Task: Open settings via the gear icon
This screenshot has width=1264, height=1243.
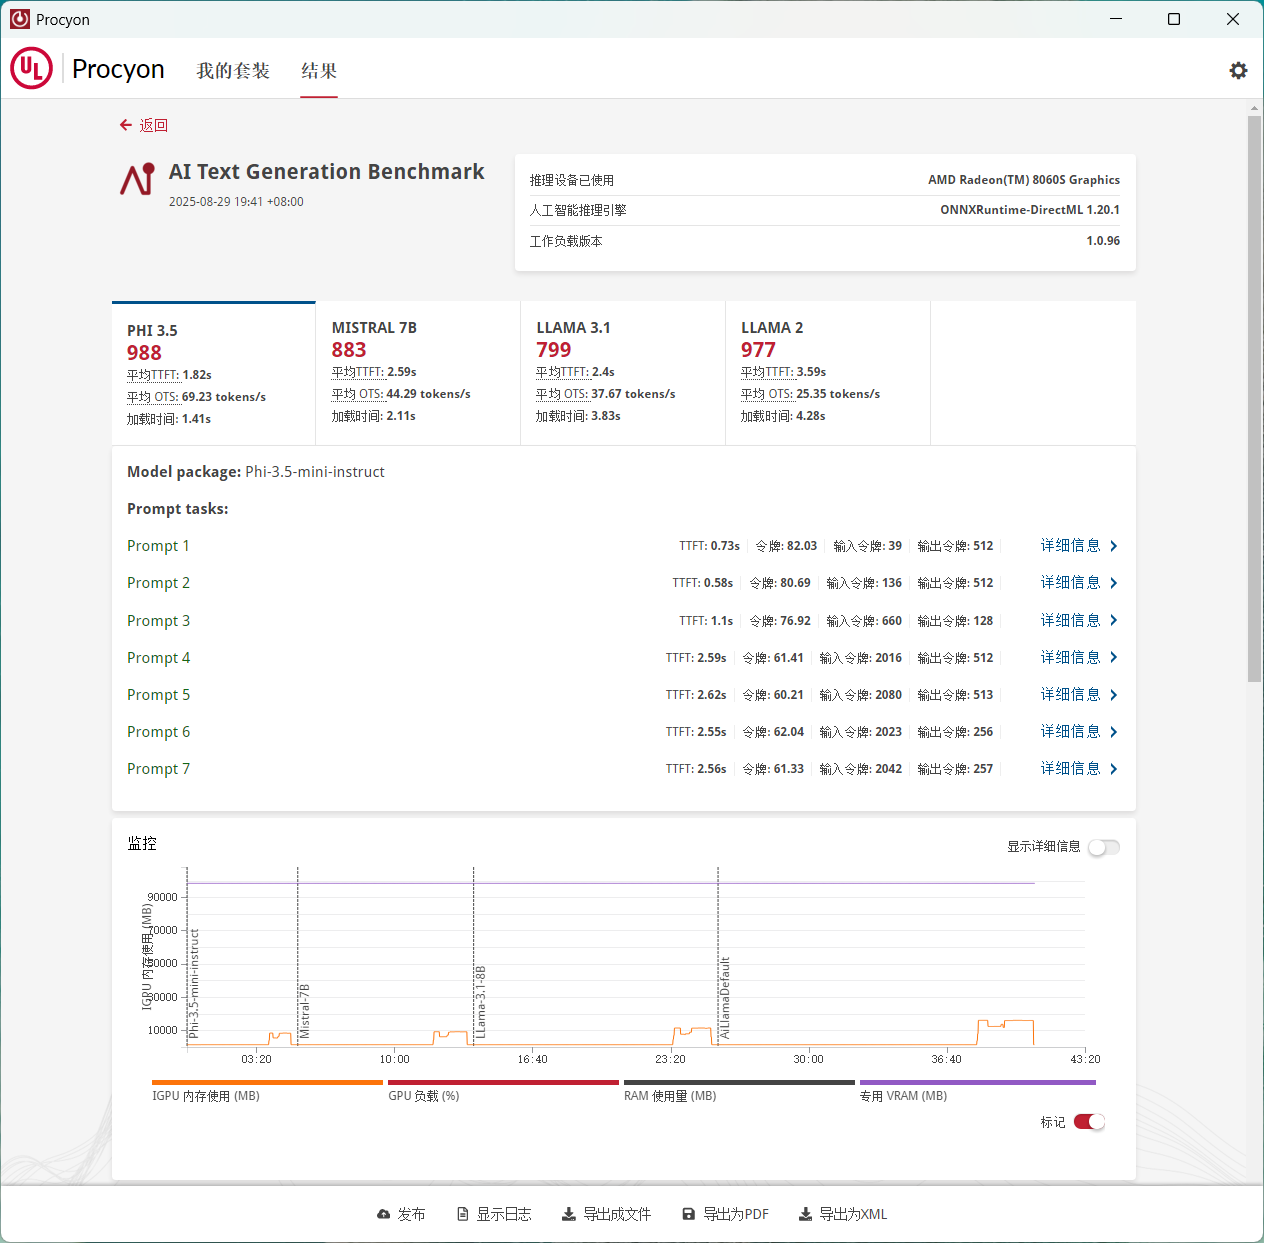Action: click(1238, 70)
